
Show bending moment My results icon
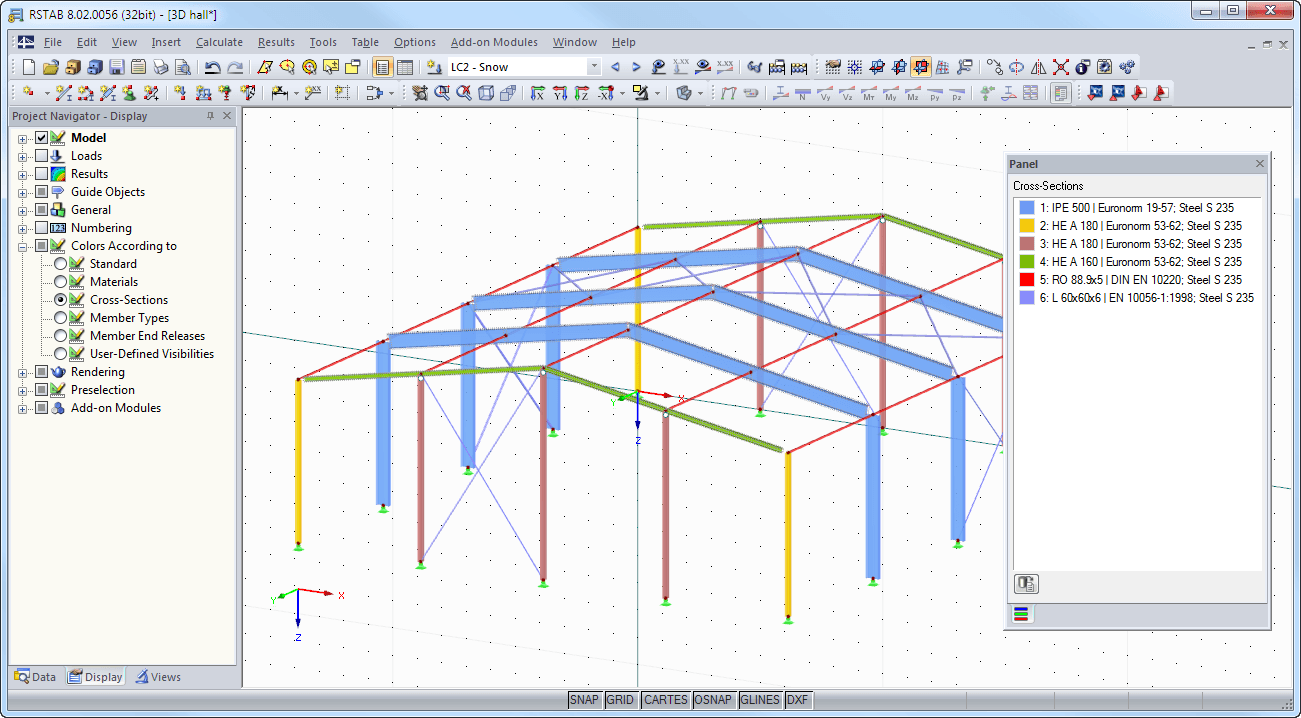891,93
